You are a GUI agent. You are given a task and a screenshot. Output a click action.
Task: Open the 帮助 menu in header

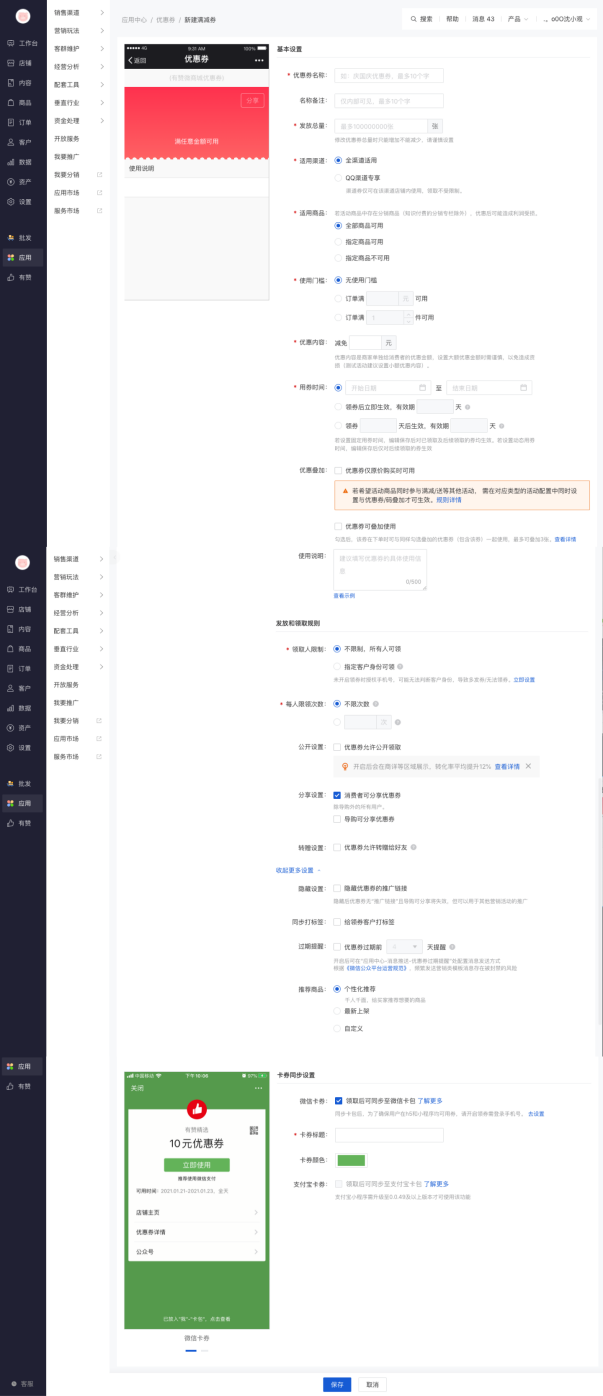coord(452,19)
